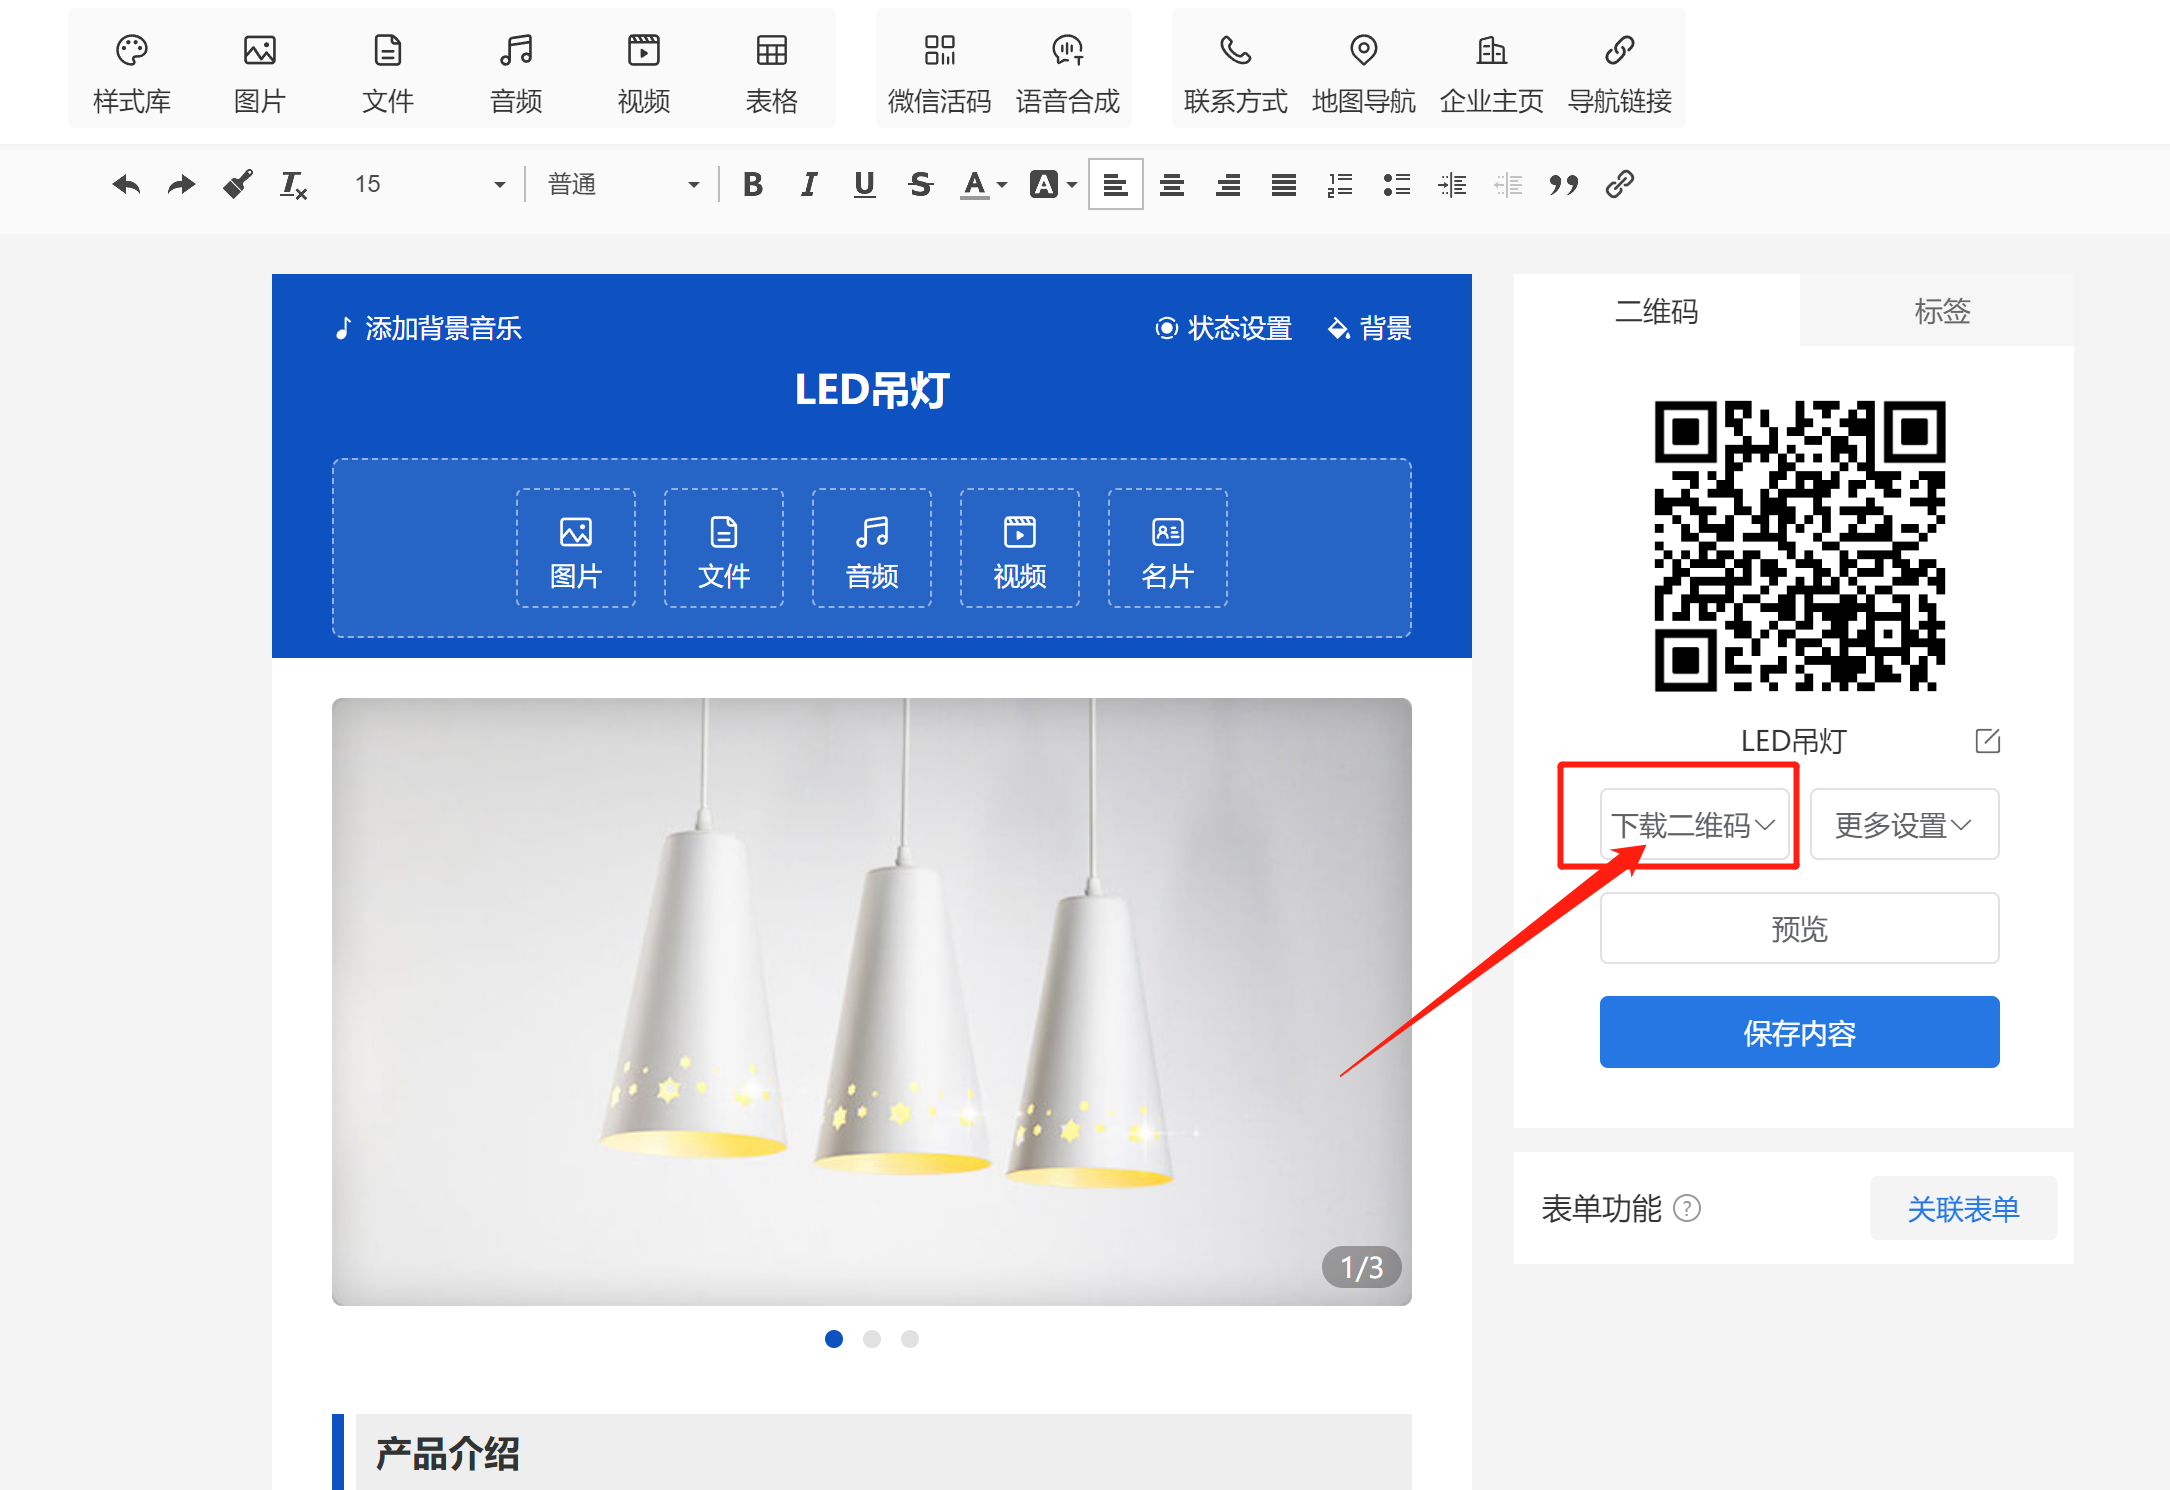Expand 下载二维码 dropdown
Viewport: 2170px width, 1490px height.
click(x=1694, y=824)
